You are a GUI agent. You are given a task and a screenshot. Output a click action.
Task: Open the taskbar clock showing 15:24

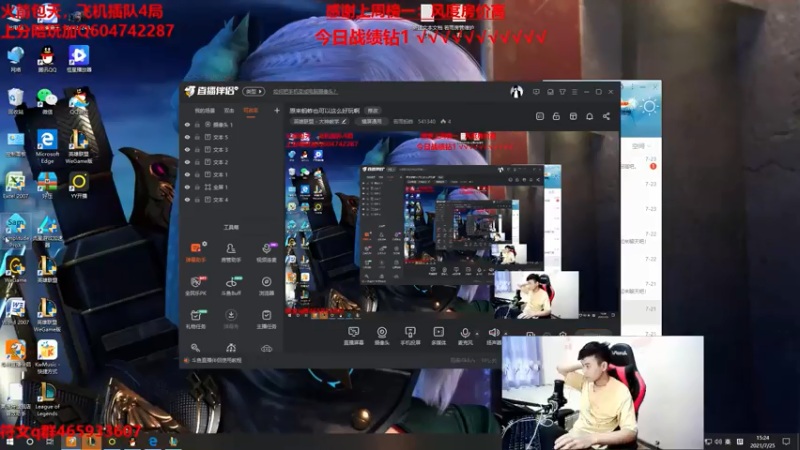pos(763,441)
